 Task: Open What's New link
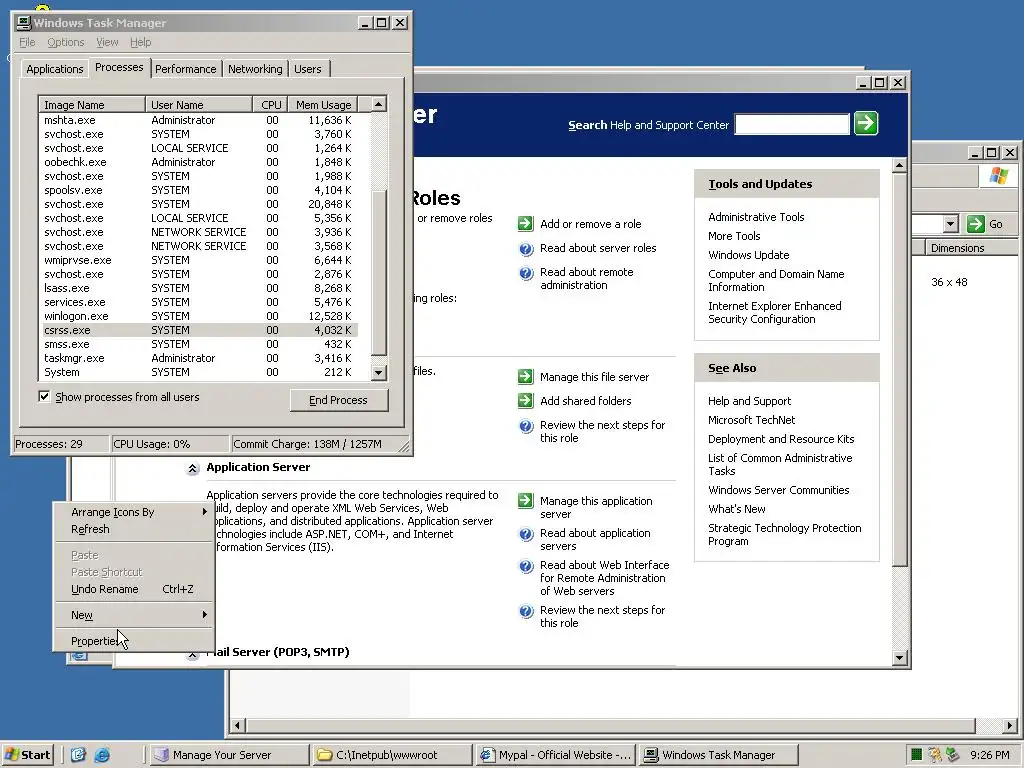click(737, 509)
